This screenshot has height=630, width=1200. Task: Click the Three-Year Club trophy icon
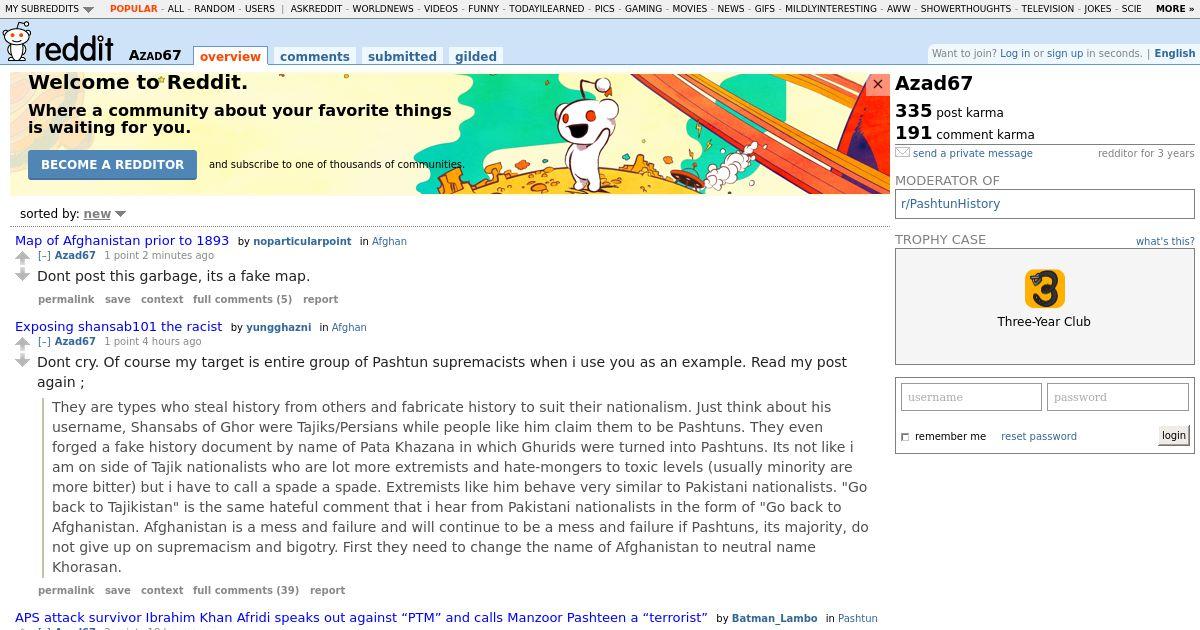pyautogui.click(x=1044, y=289)
